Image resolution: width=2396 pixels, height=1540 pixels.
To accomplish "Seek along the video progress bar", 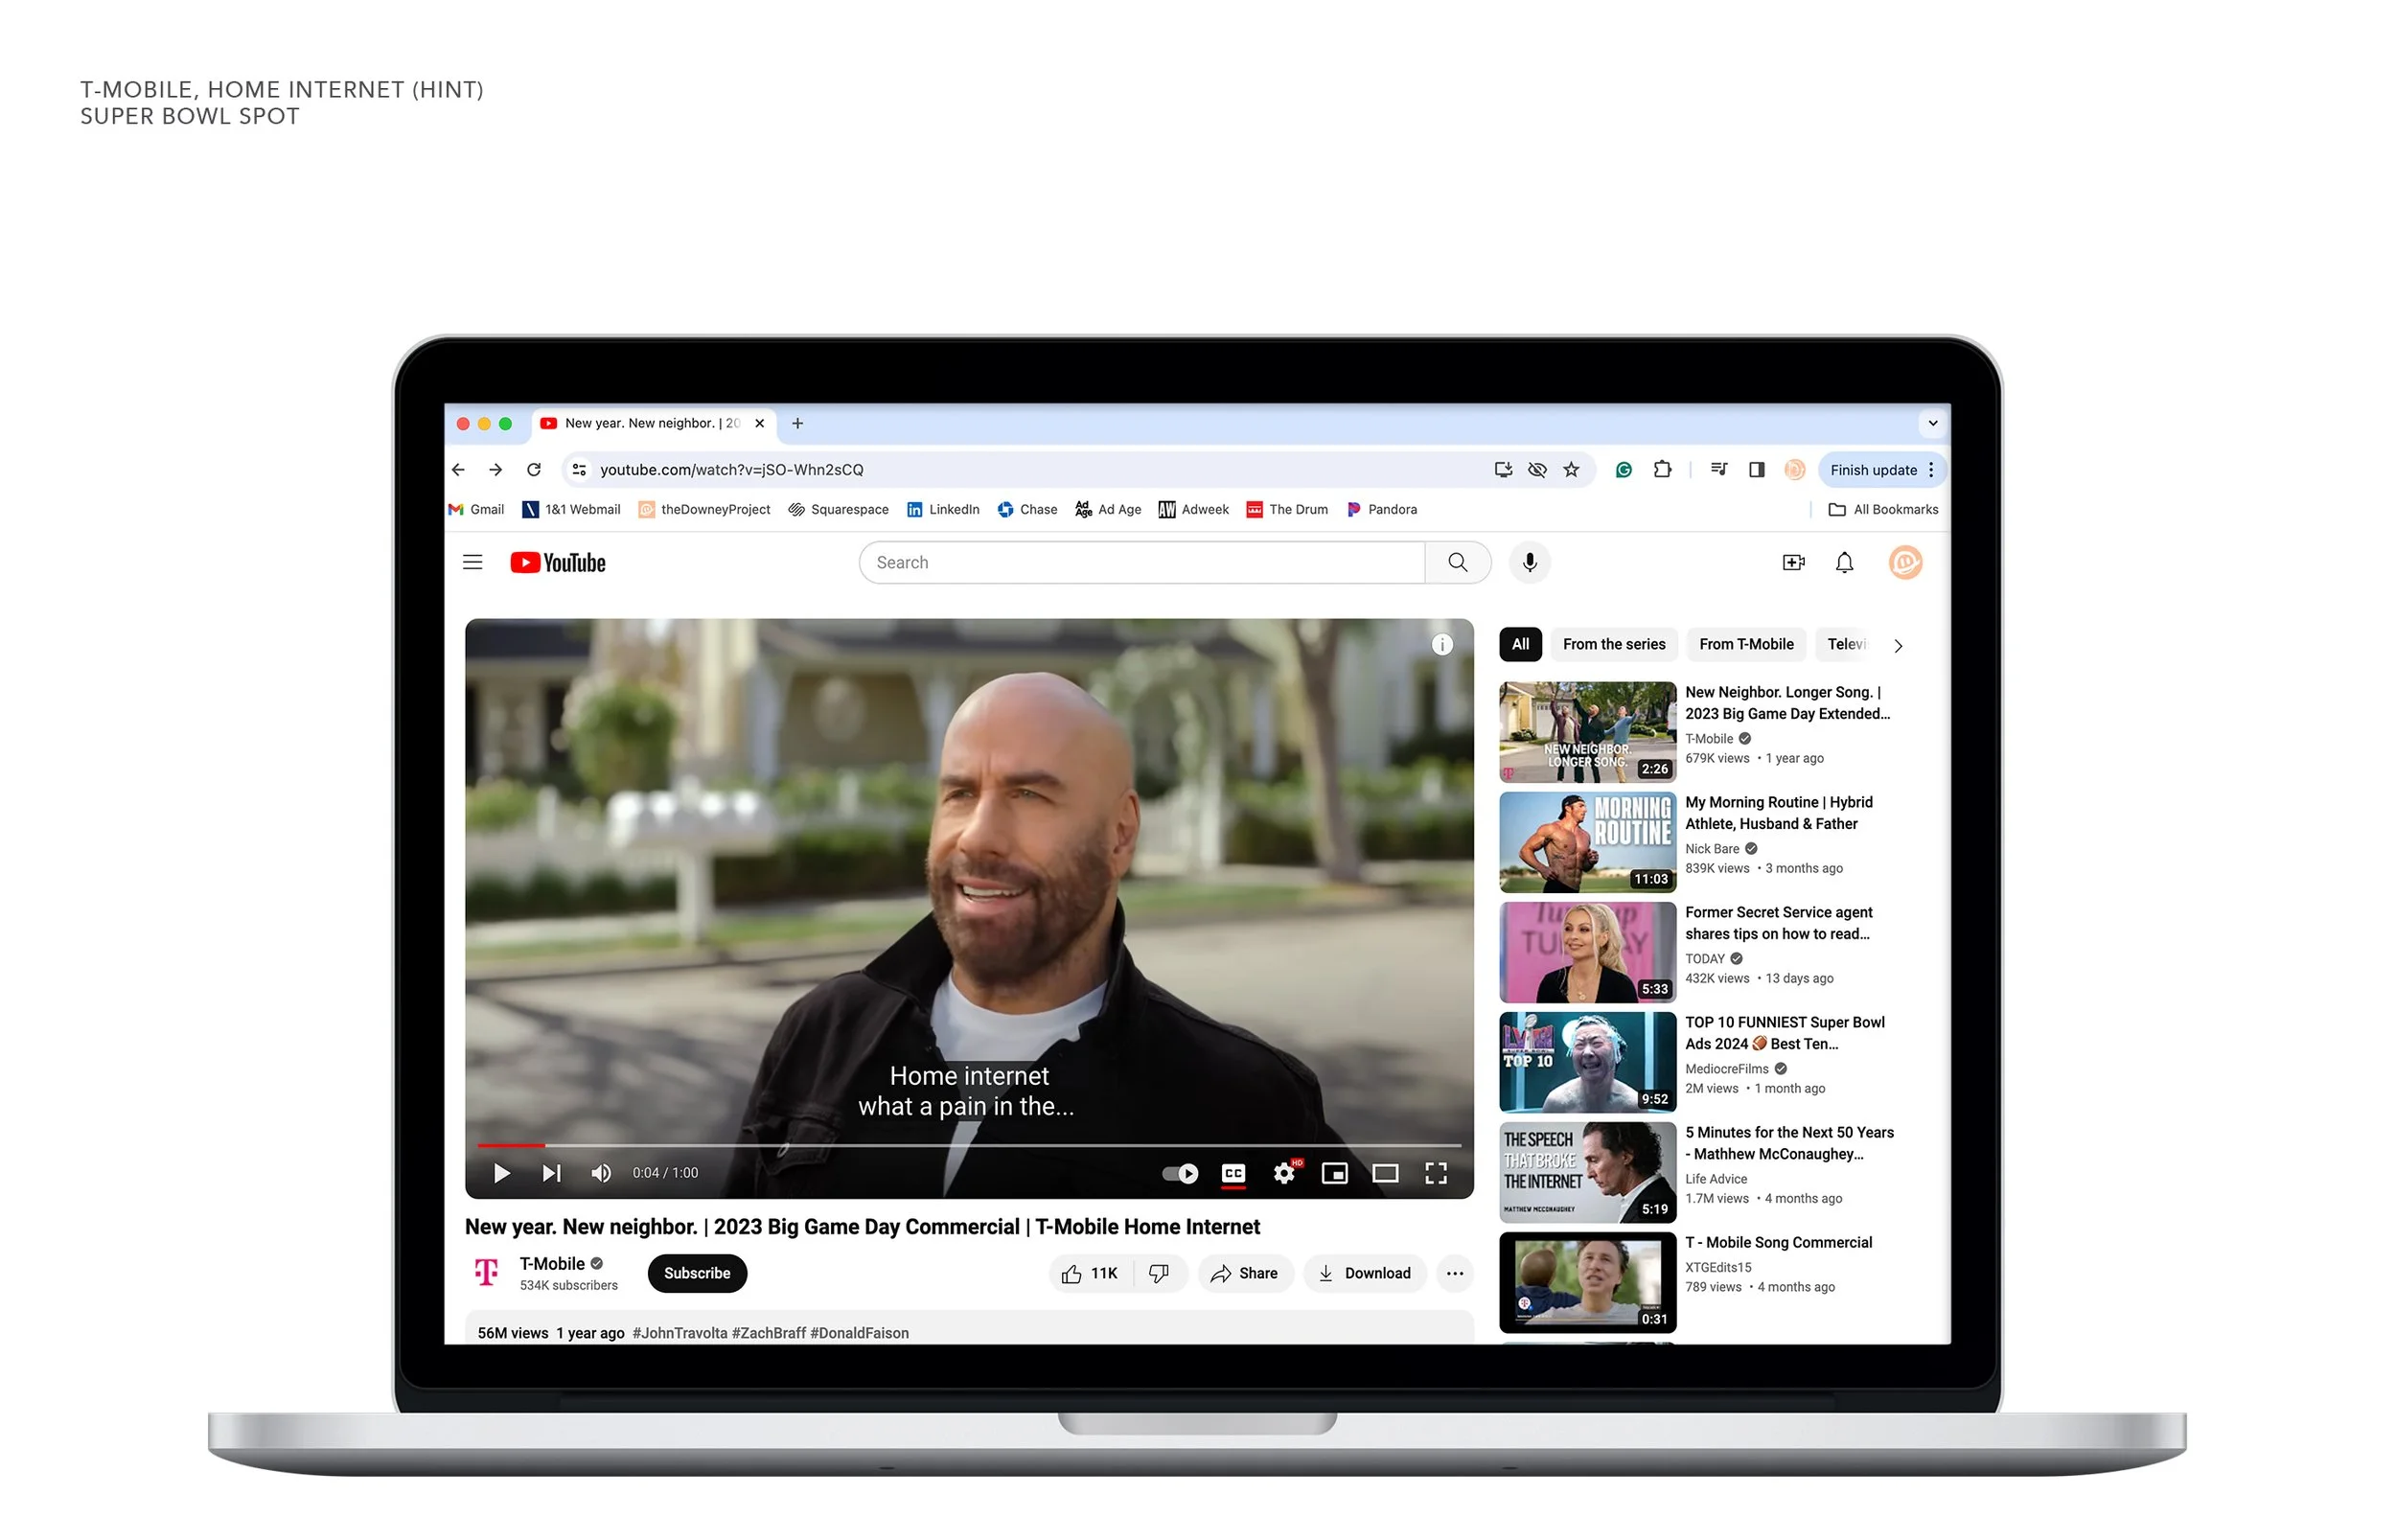I will (968, 1145).
